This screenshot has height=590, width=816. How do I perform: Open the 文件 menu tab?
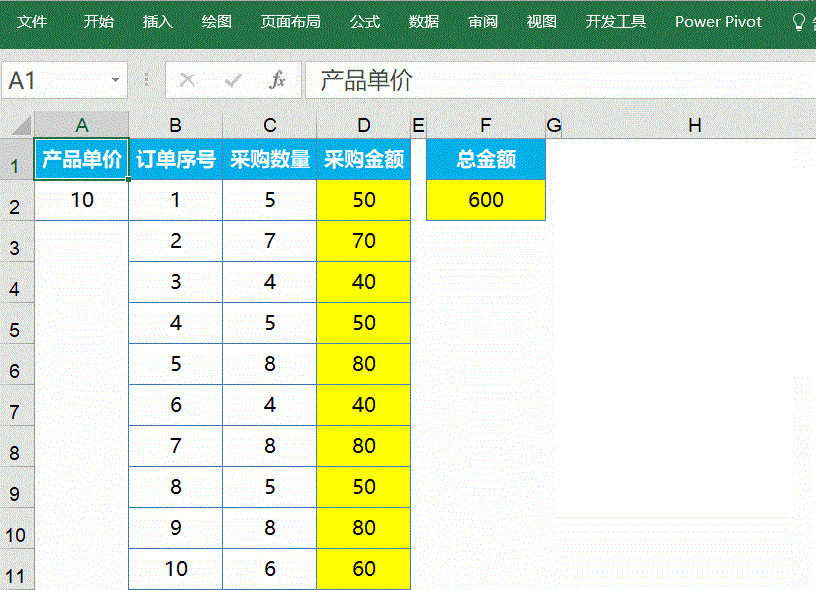point(32,21)
